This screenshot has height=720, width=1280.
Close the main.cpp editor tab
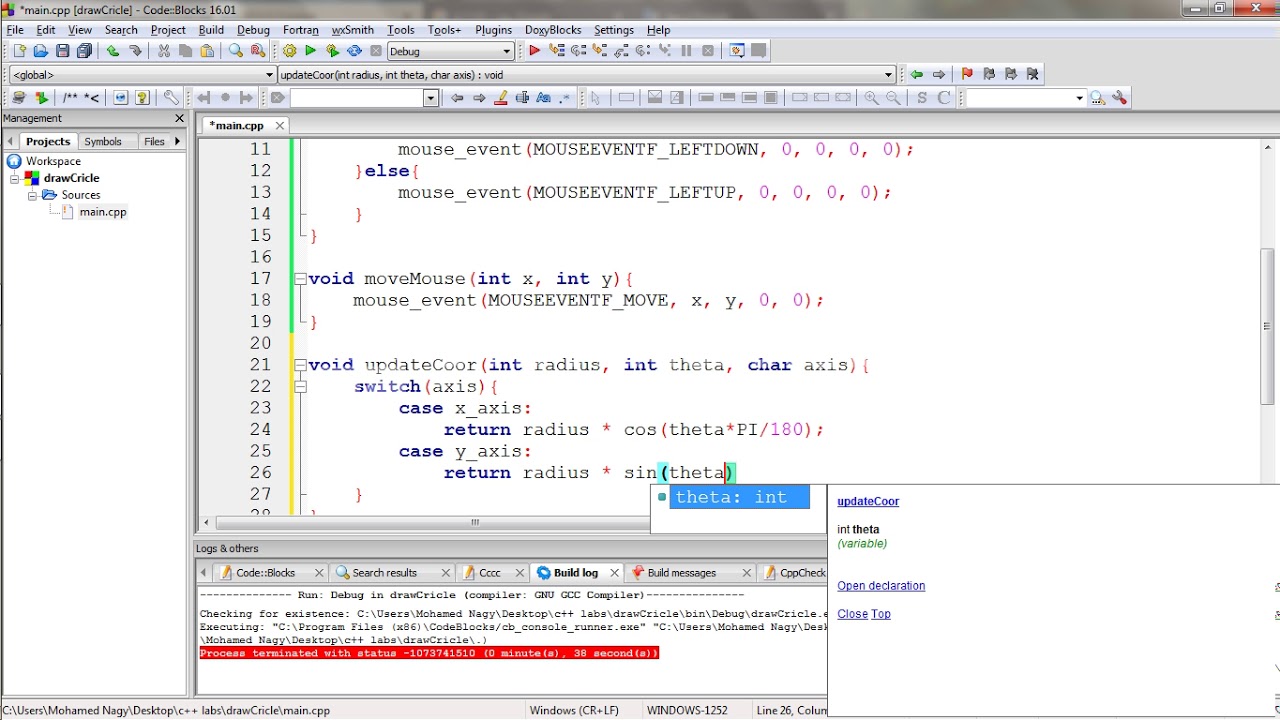(x=280, y=126)
